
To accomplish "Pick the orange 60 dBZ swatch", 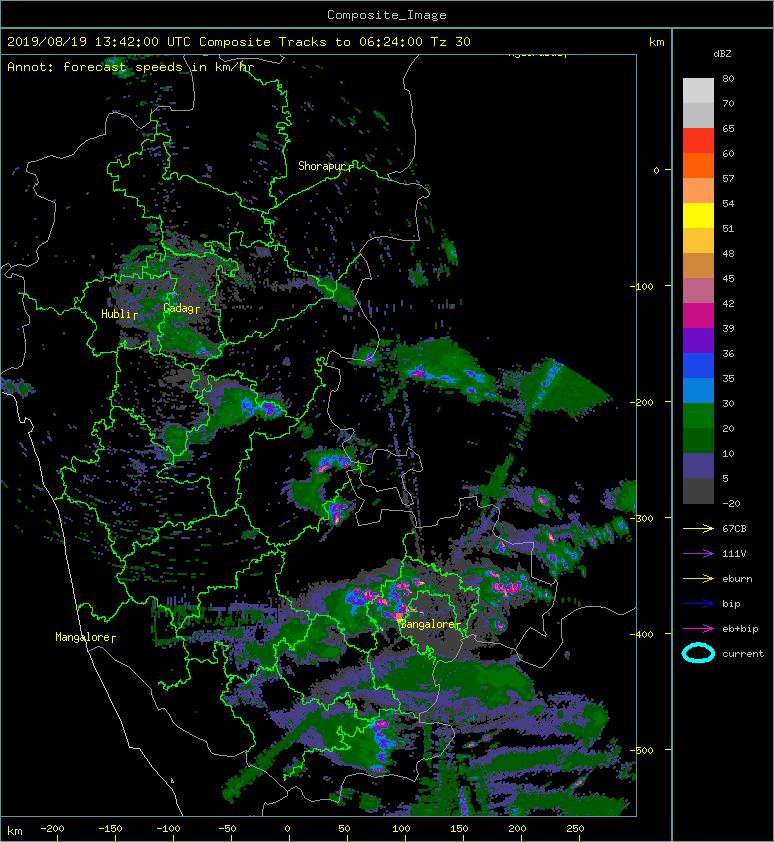I will [698, 165].
